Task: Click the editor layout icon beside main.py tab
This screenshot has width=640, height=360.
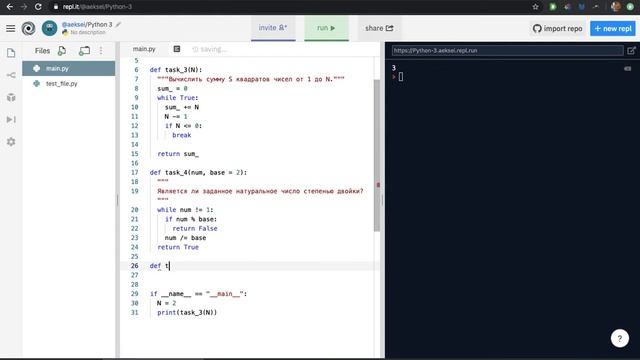Action: coord(177,49)
